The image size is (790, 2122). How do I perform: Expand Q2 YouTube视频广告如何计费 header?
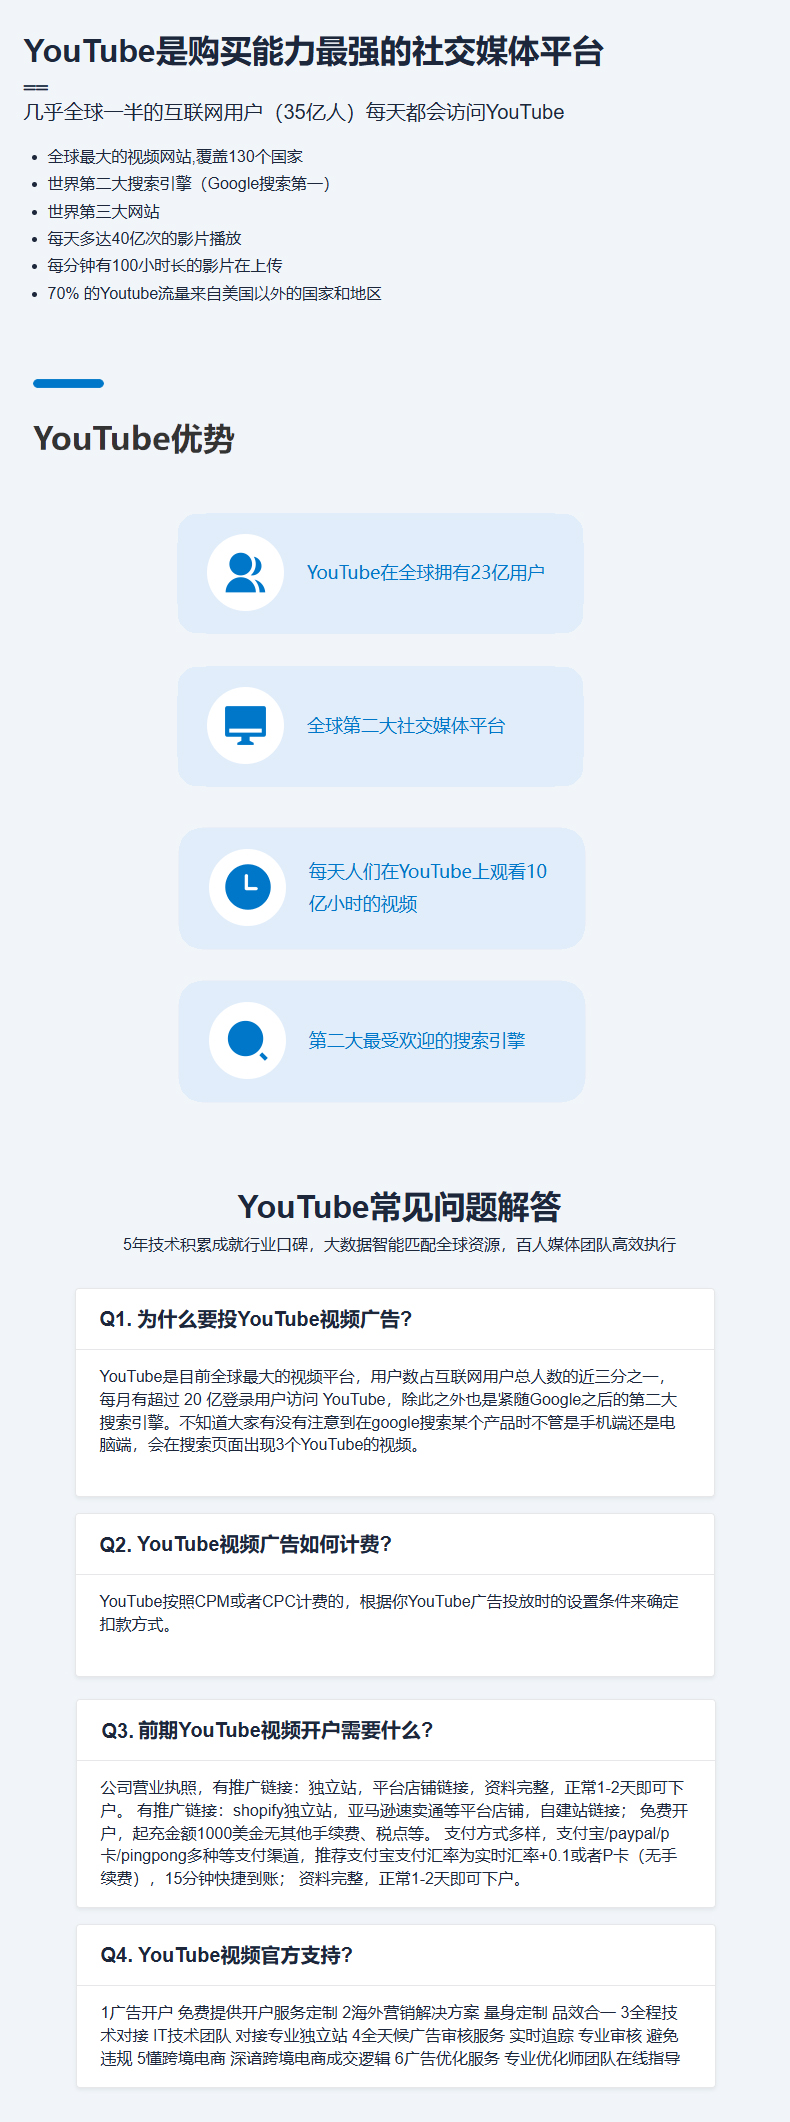coord(395,1544)
